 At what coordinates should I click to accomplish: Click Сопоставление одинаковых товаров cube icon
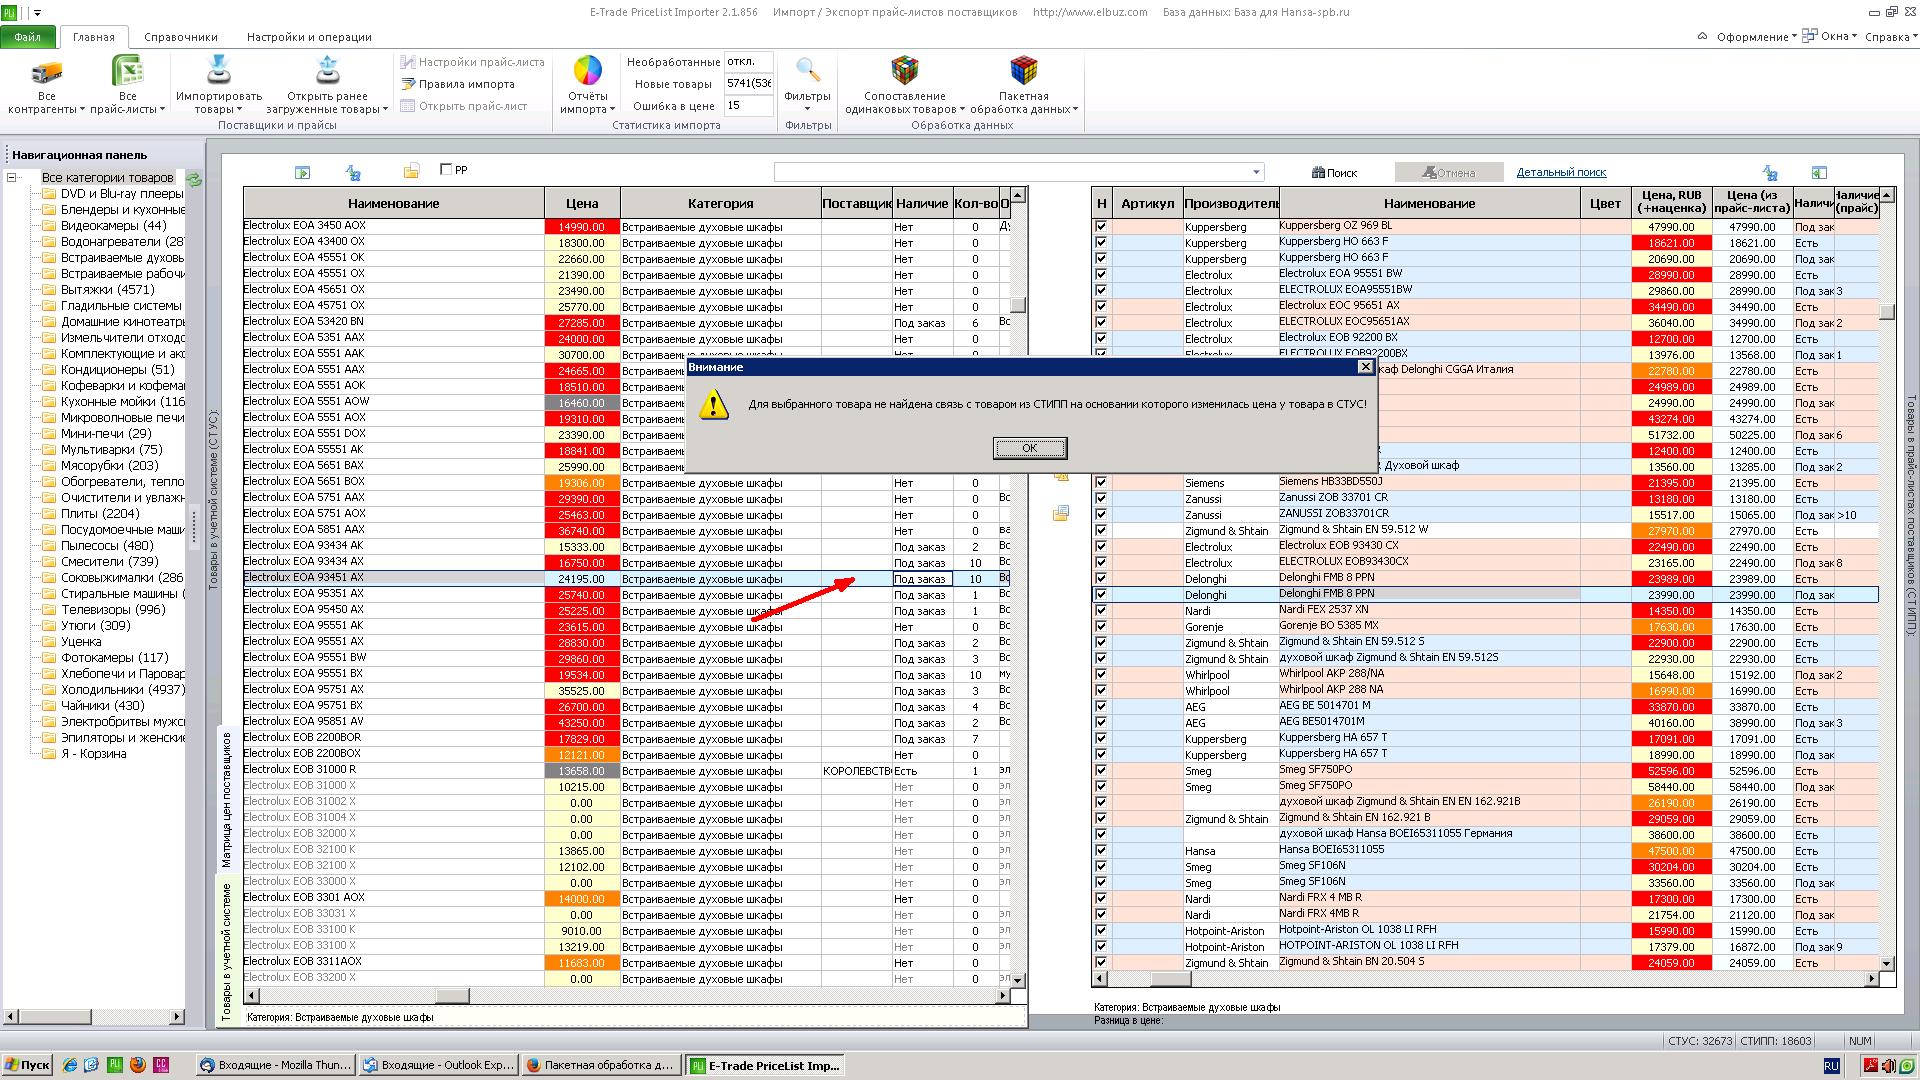pyautogui.click(x=904, y=70)
